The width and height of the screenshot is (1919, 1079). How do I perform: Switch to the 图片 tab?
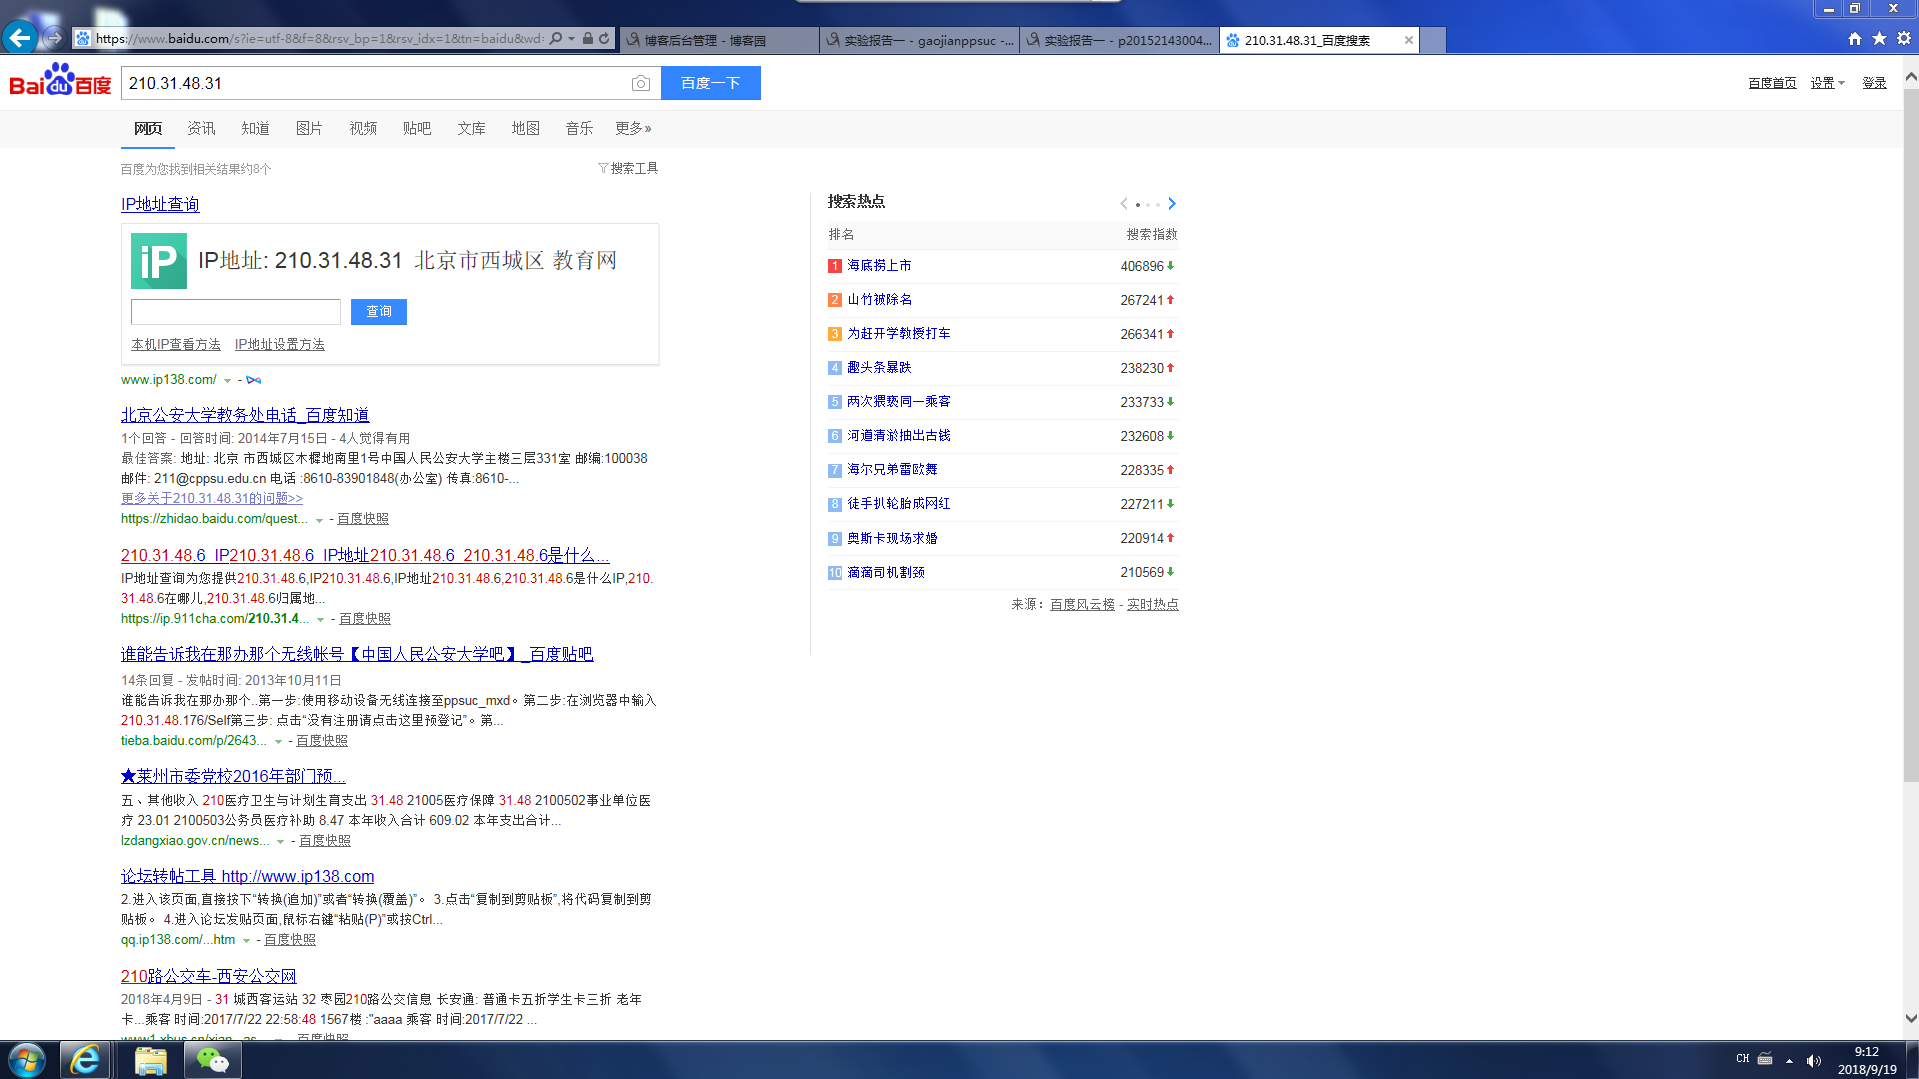309,128
